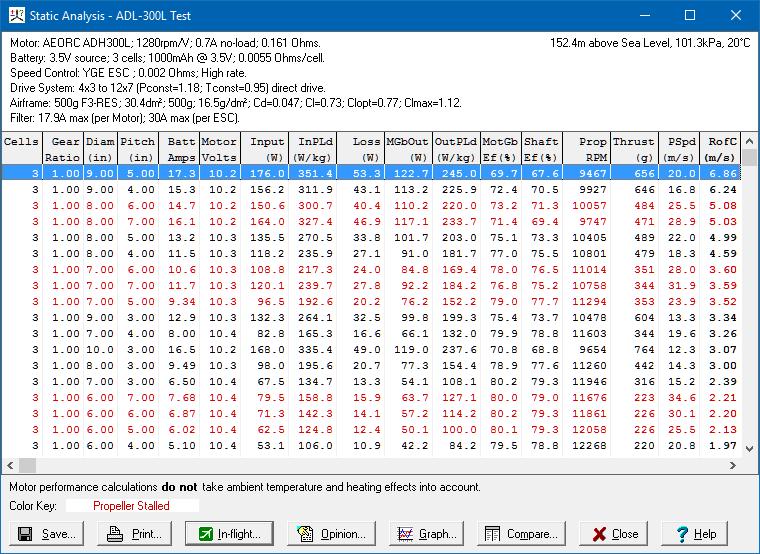Click the Motor Volts column header

click(219, 149)
